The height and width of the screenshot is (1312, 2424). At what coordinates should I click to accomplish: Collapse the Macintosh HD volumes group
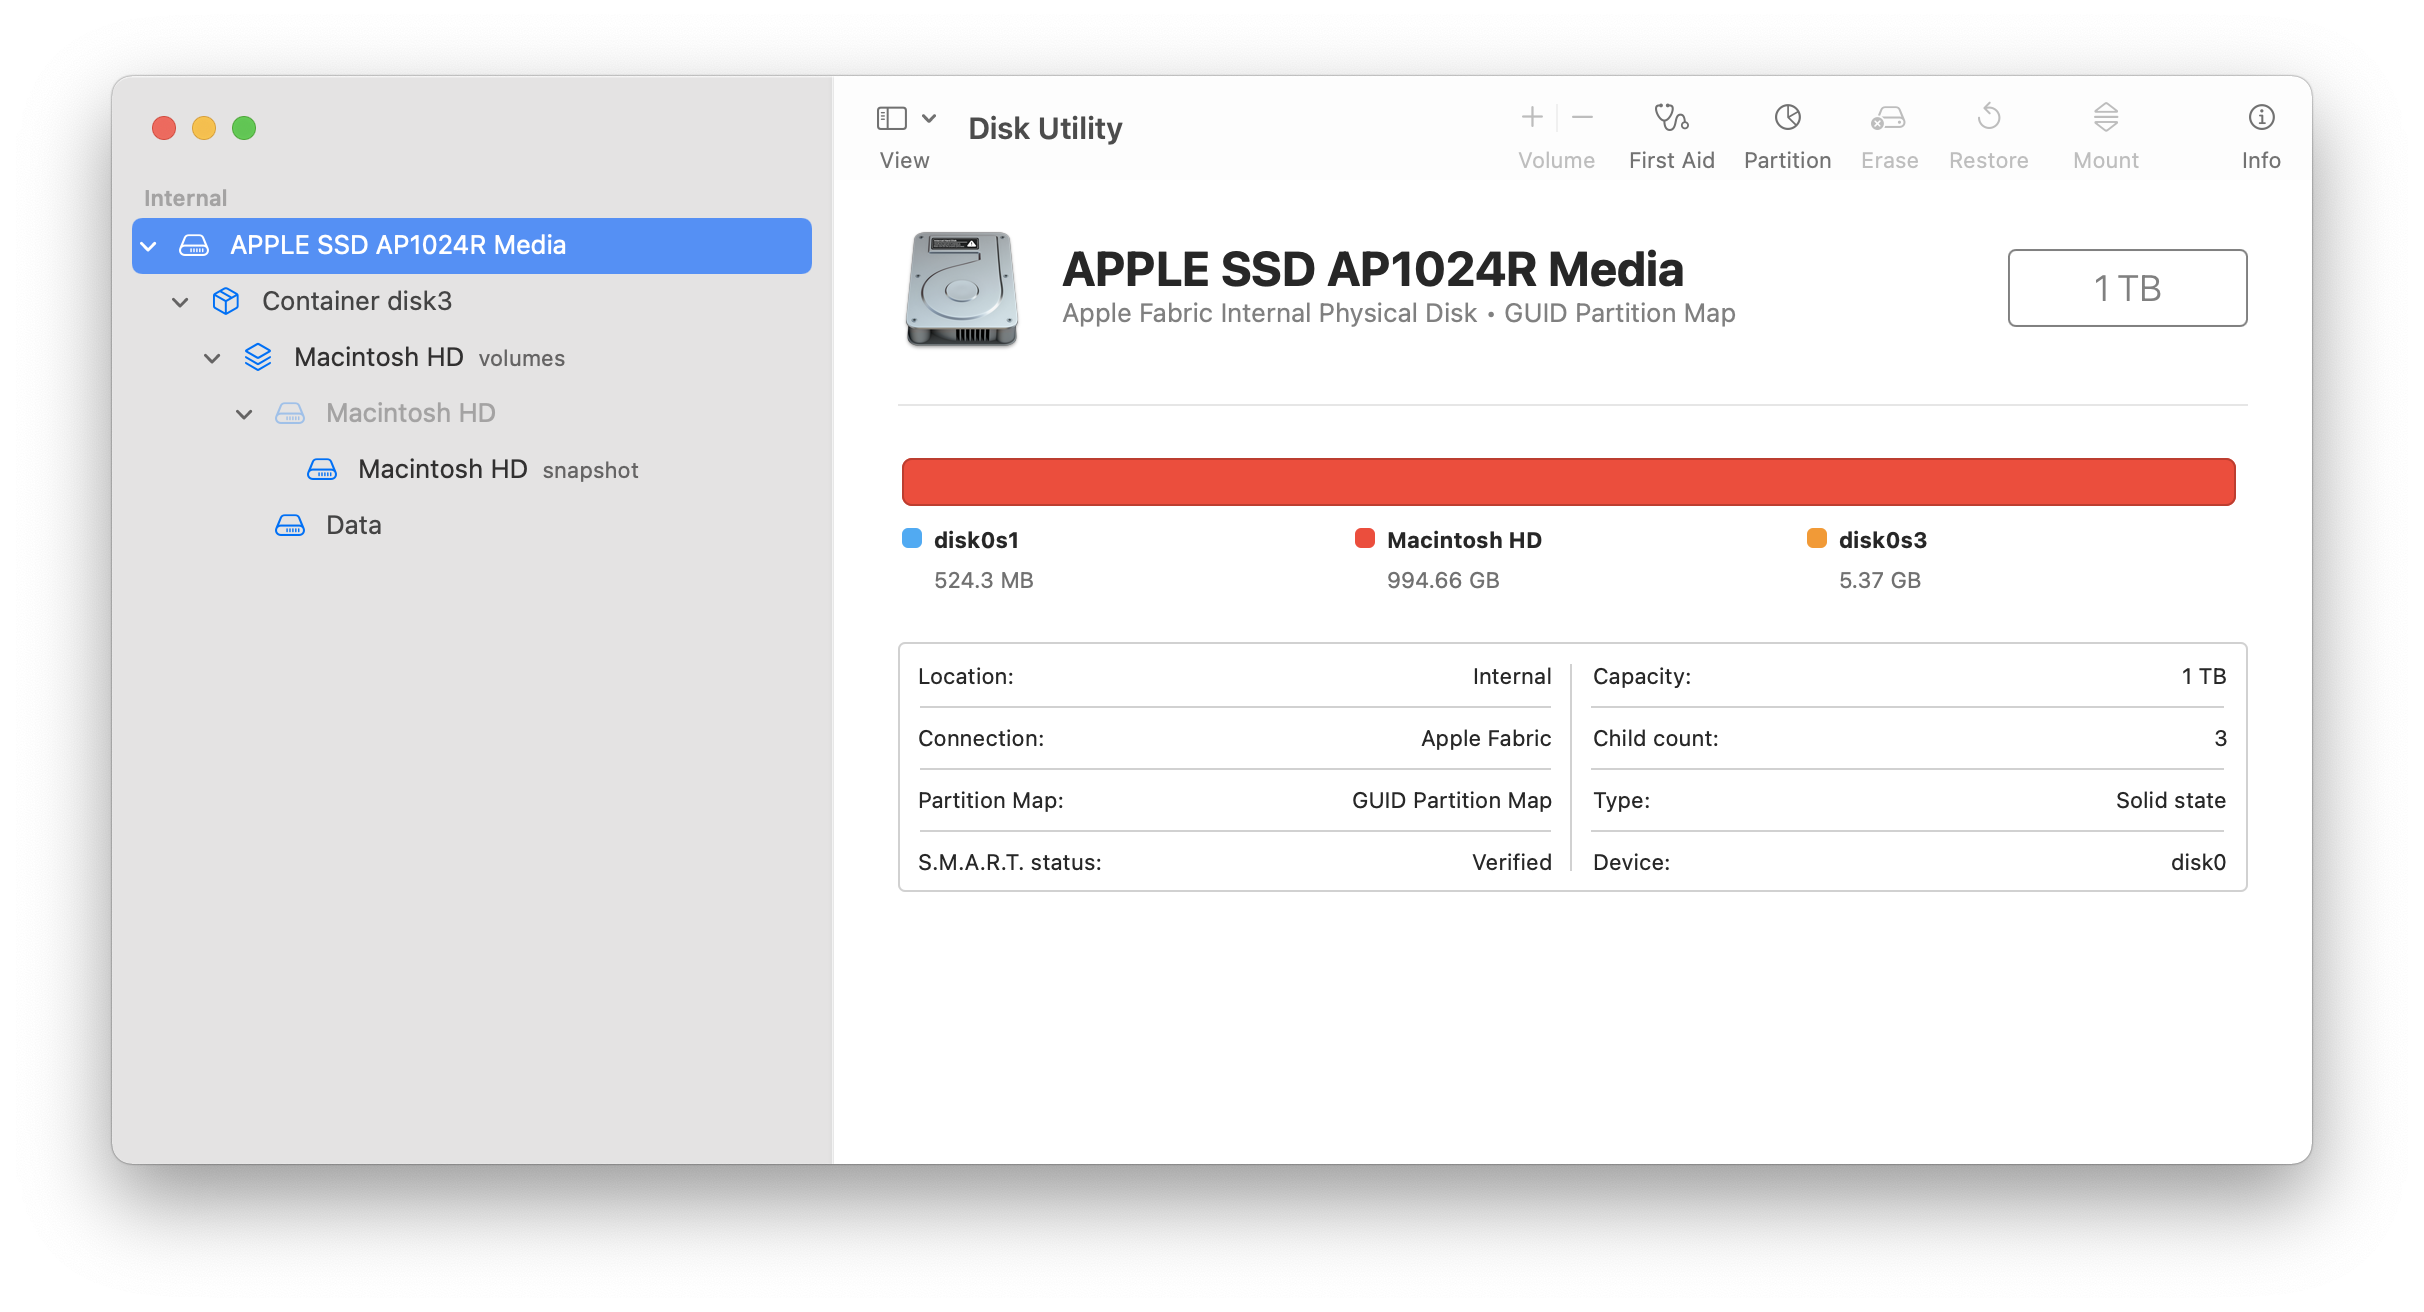tap(212, 358)
